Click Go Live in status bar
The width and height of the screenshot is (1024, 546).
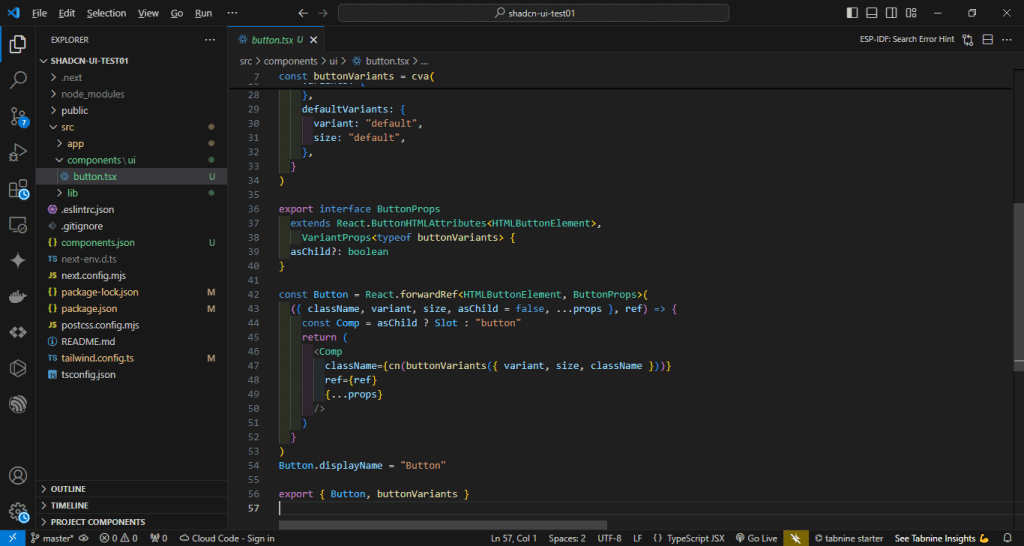756,538
